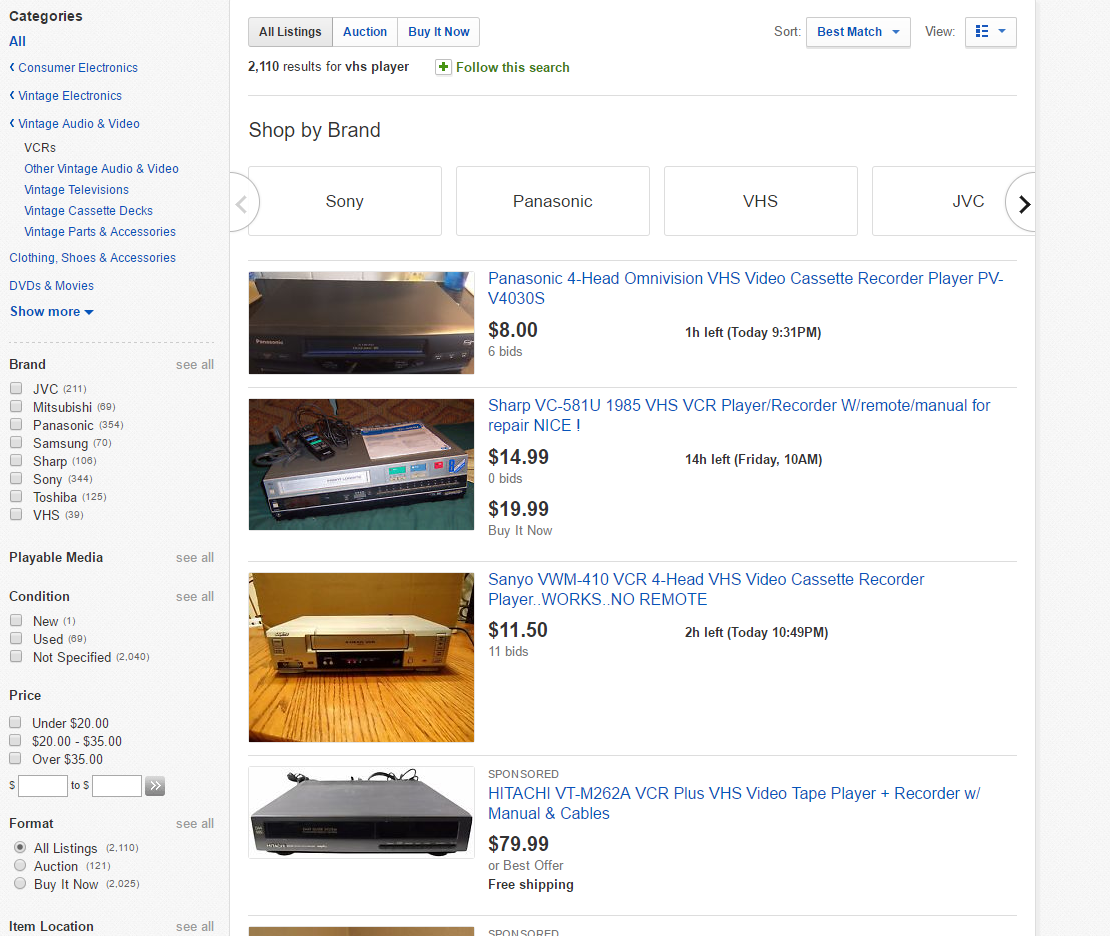
Task: Select the Auction format radio
Action: pyautogui.click(x=20, y=865)
